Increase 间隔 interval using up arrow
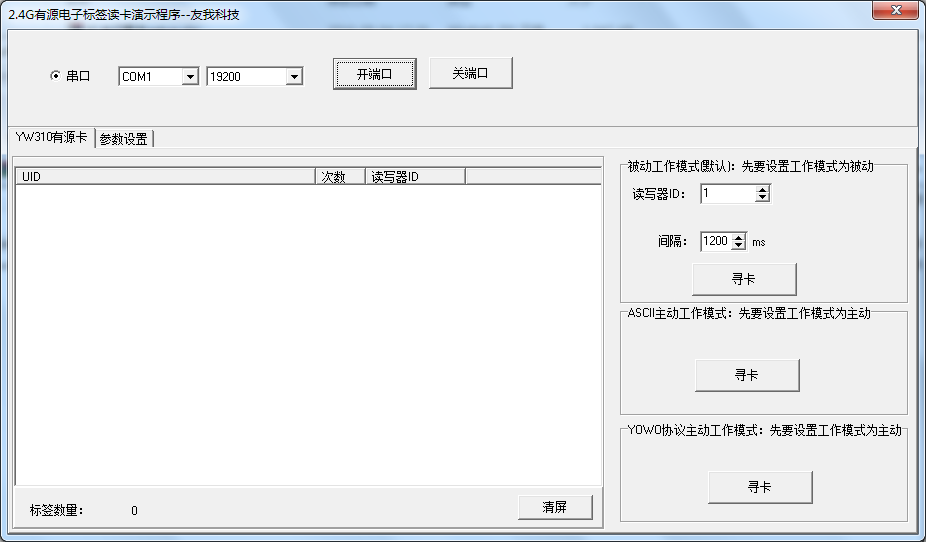This screenshot has width=926, height=542. (739, 237)
